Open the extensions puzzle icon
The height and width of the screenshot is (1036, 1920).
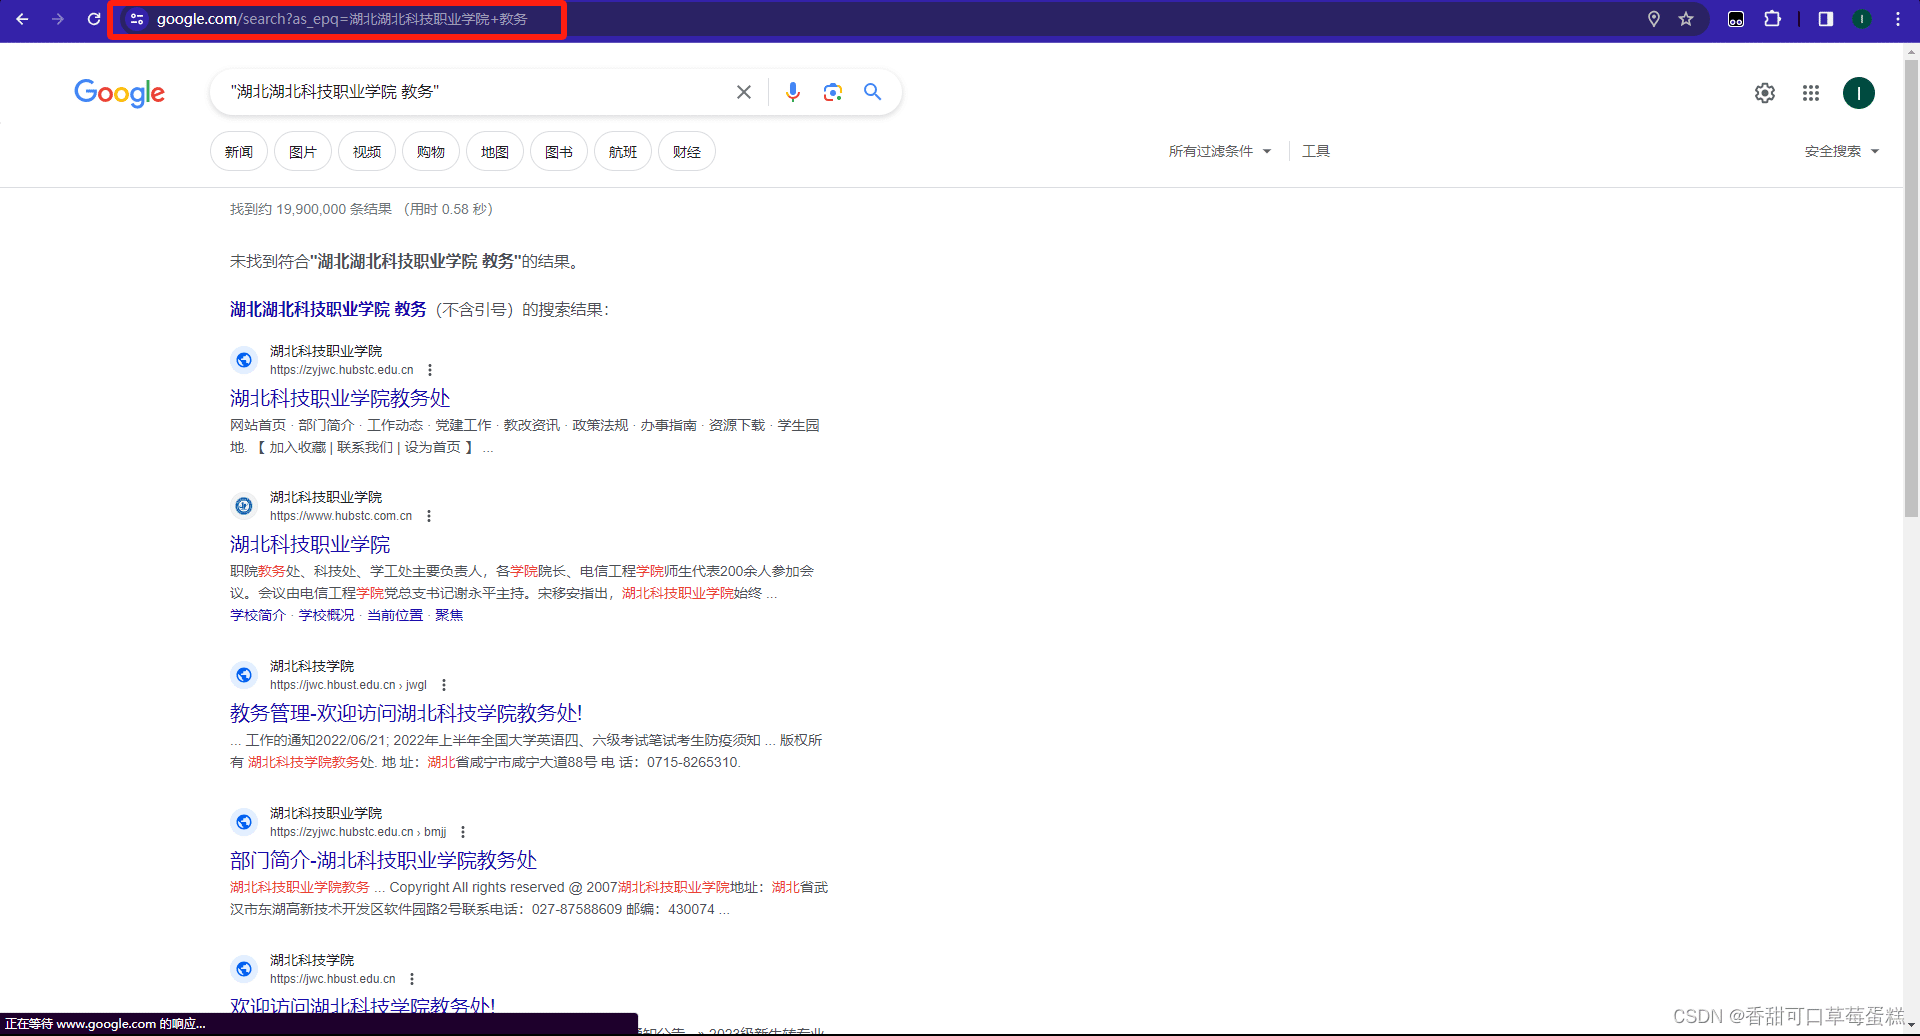pos(1772,19)
